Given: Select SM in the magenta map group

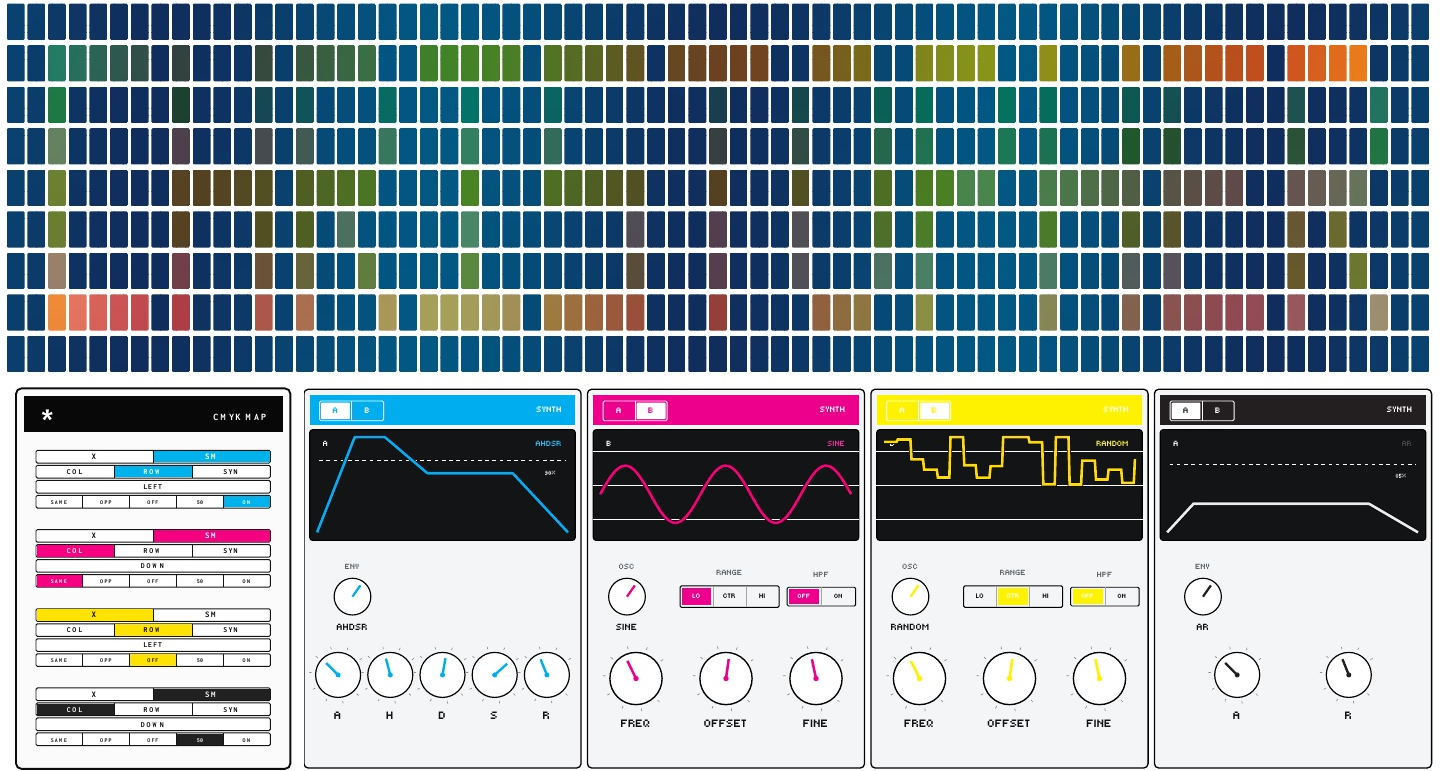Looking at the screenshot, I should [x=212, y=535].
